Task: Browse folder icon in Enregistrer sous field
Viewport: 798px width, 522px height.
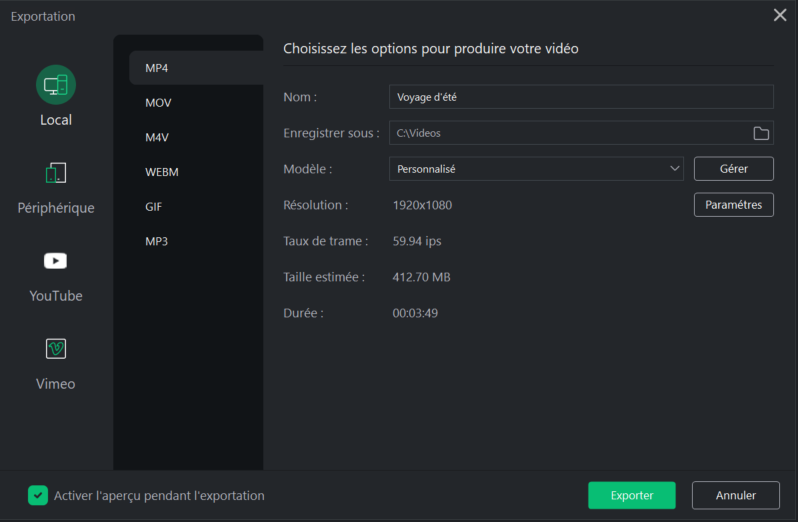Action: (761, 133)
